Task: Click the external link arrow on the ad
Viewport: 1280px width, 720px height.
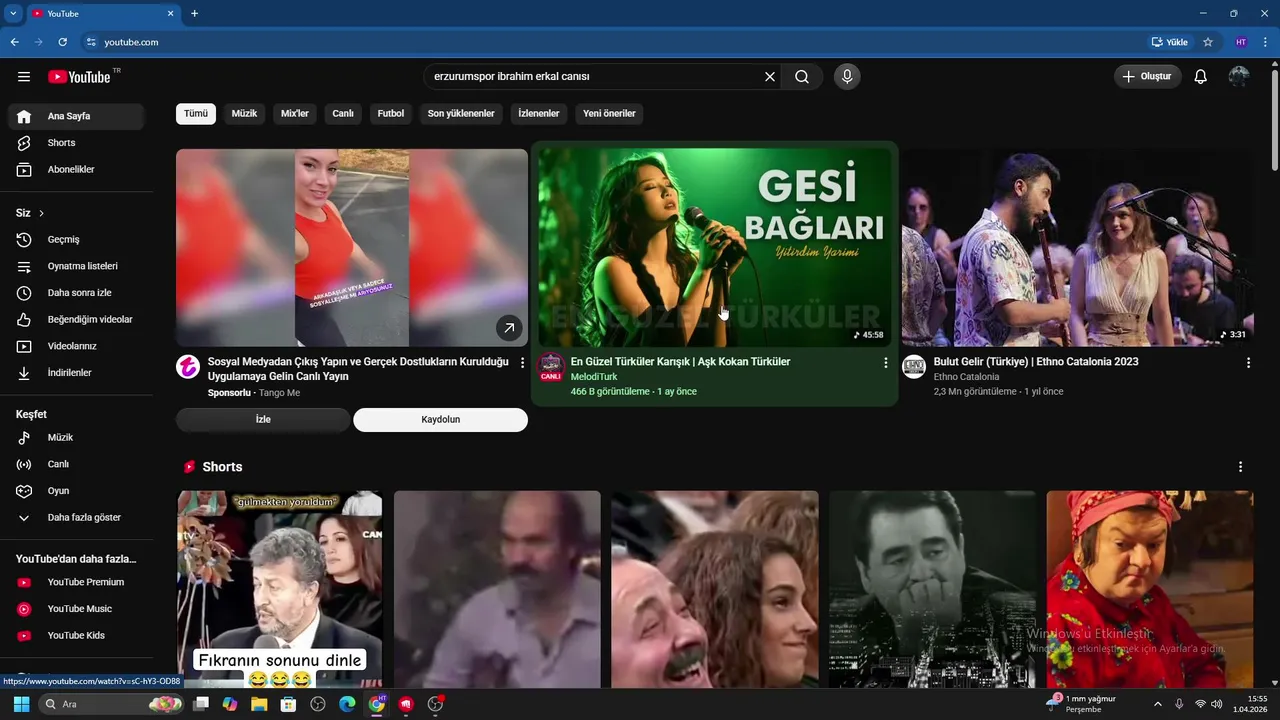Action: coord(509,328)
